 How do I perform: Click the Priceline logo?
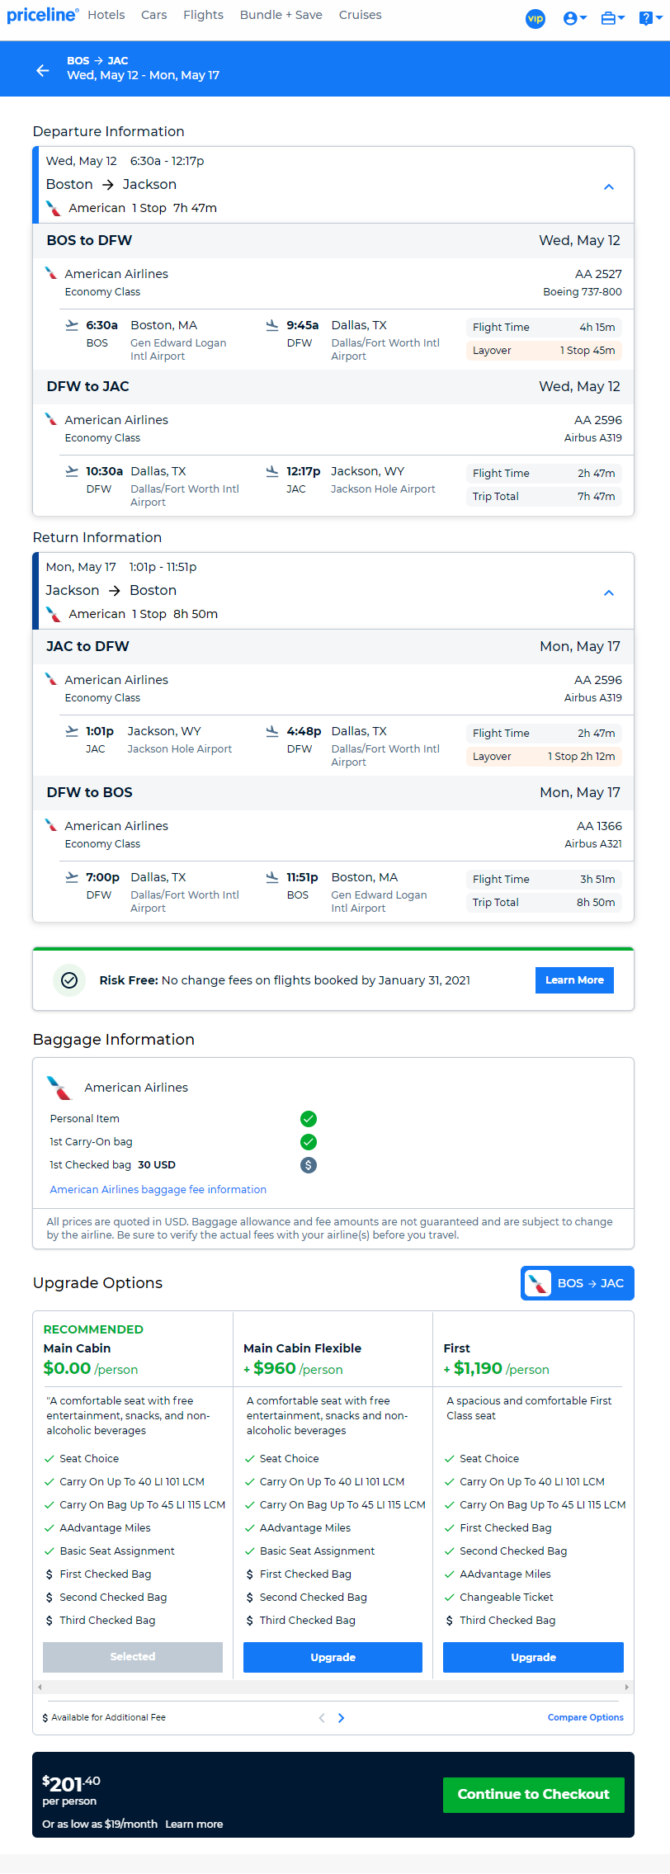click(42, 15)
